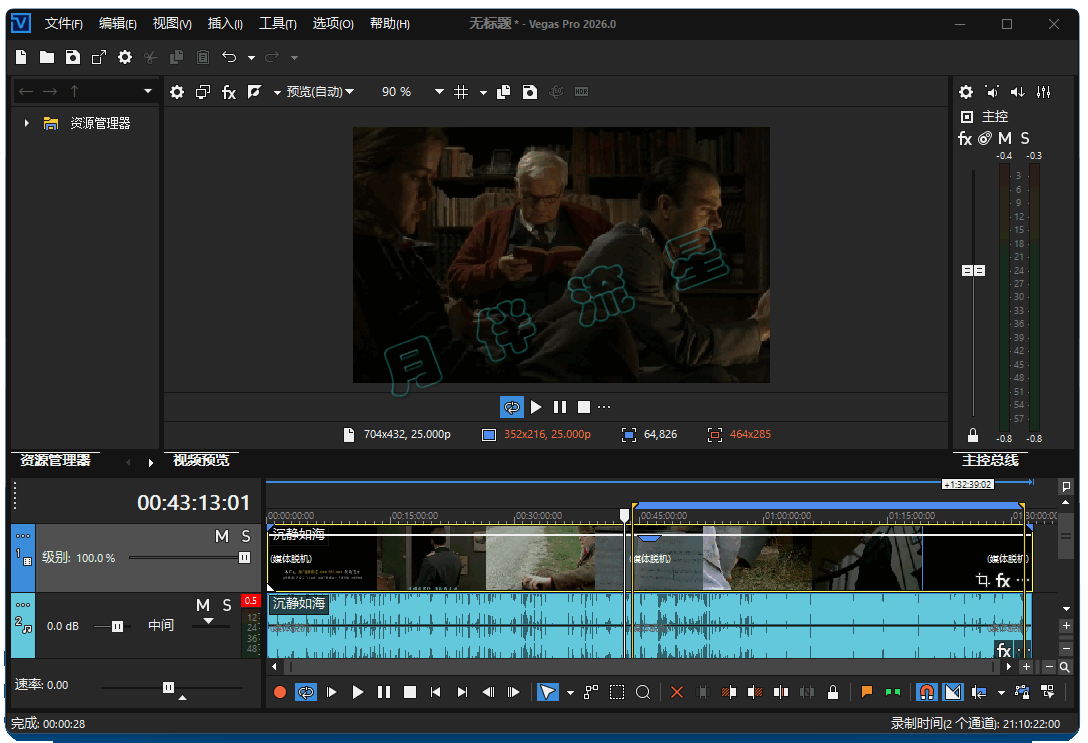Toggle snapping with the magnet icon

[927, 692]
